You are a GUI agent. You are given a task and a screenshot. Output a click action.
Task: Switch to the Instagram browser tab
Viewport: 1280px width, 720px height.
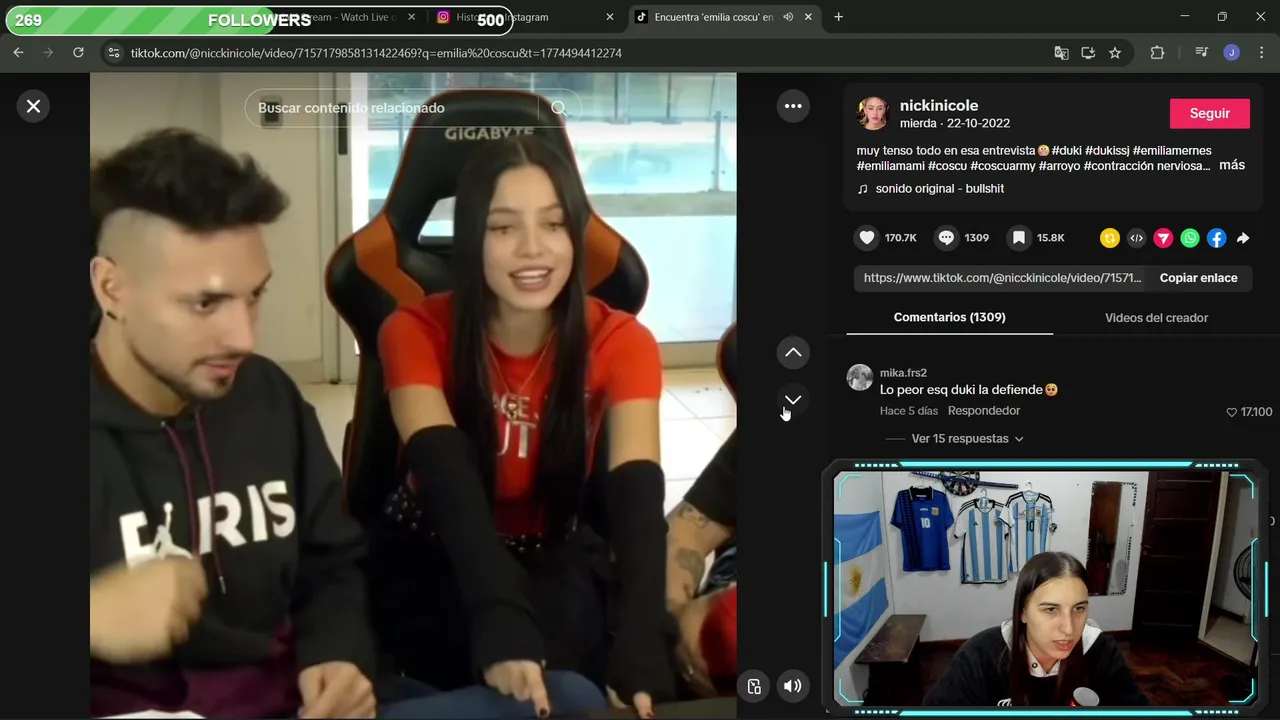(526, 17)
